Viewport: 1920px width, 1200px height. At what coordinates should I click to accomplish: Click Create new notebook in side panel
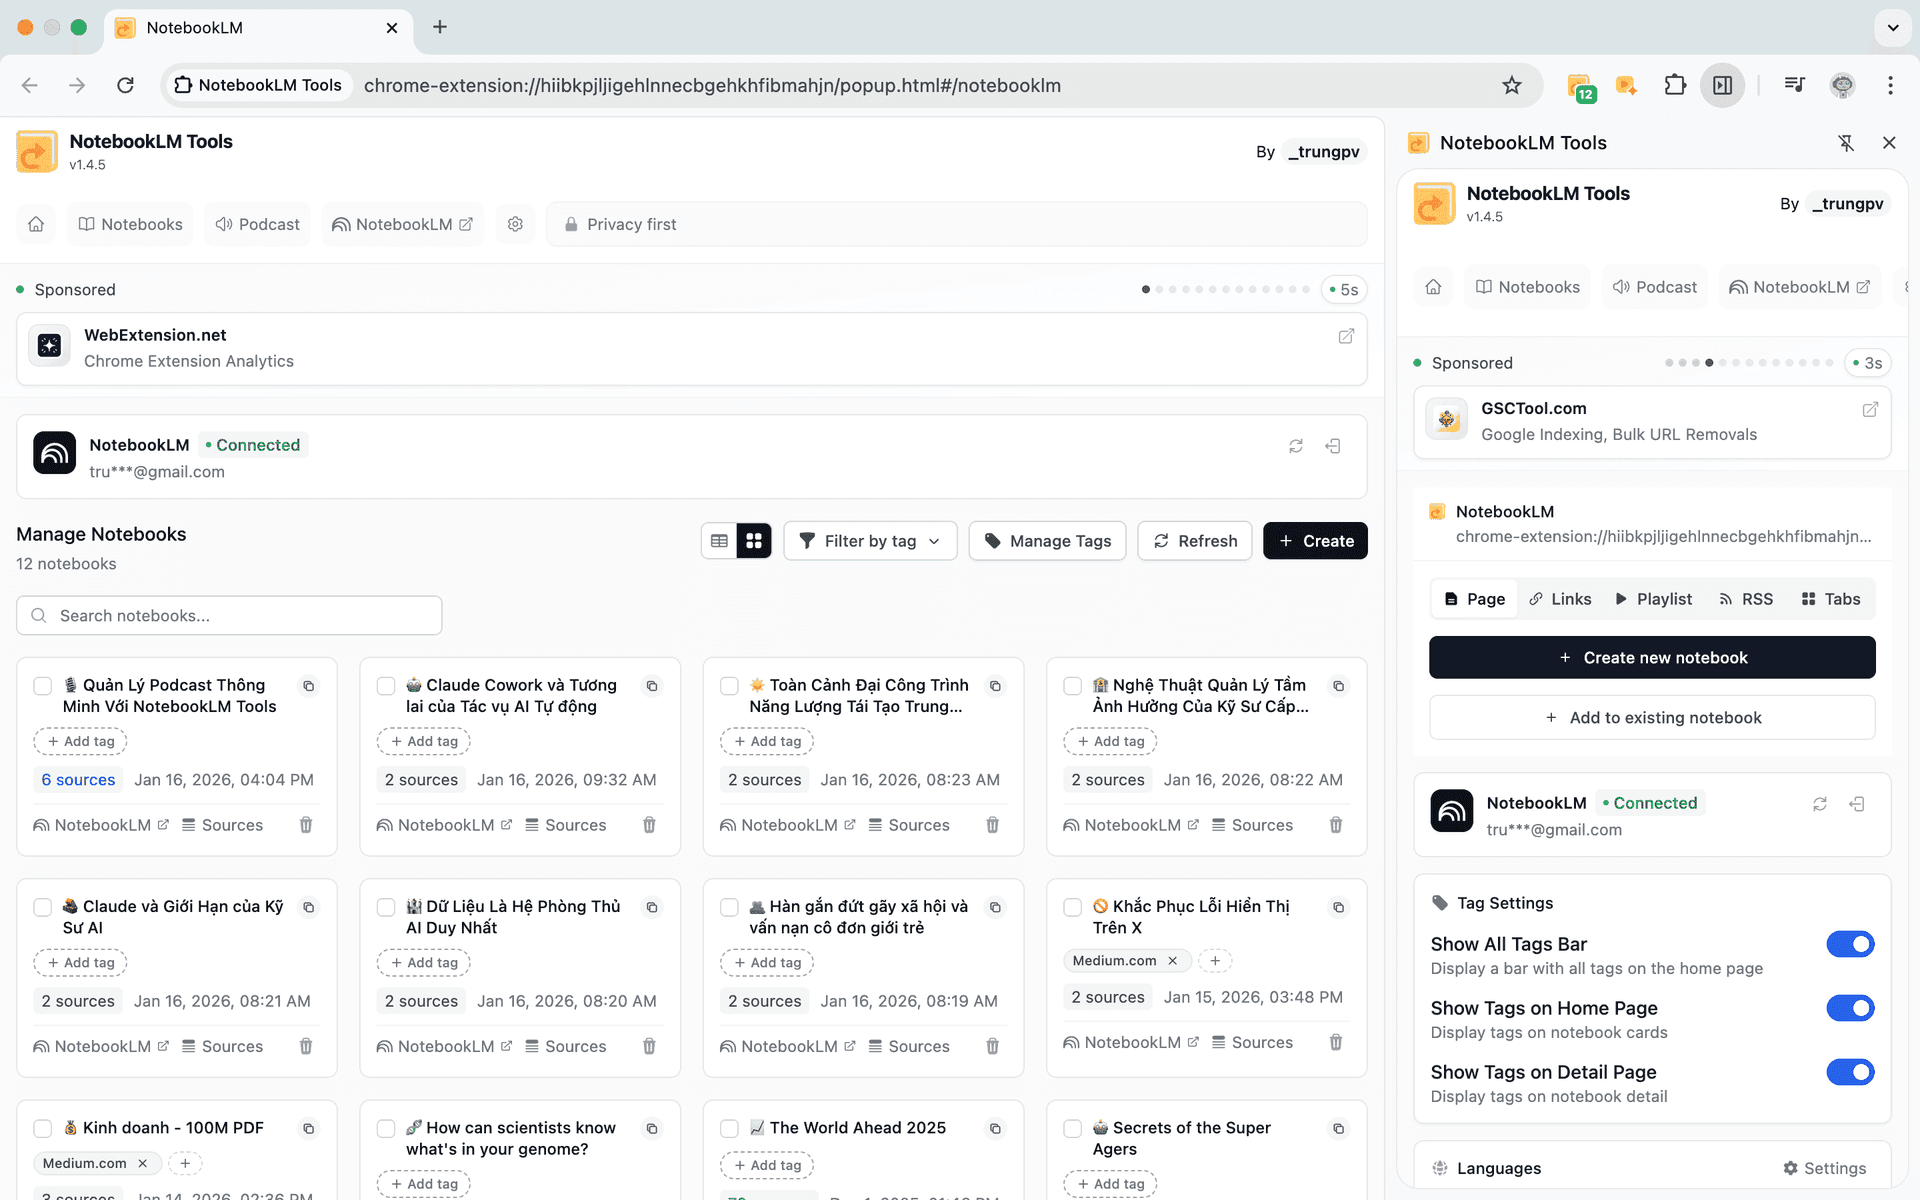[1652, 658]
